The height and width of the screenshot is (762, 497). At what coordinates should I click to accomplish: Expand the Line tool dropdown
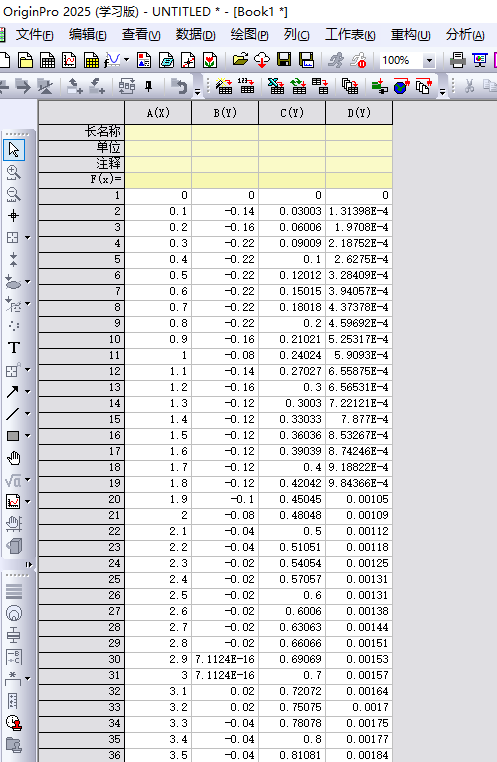[27, 414]
